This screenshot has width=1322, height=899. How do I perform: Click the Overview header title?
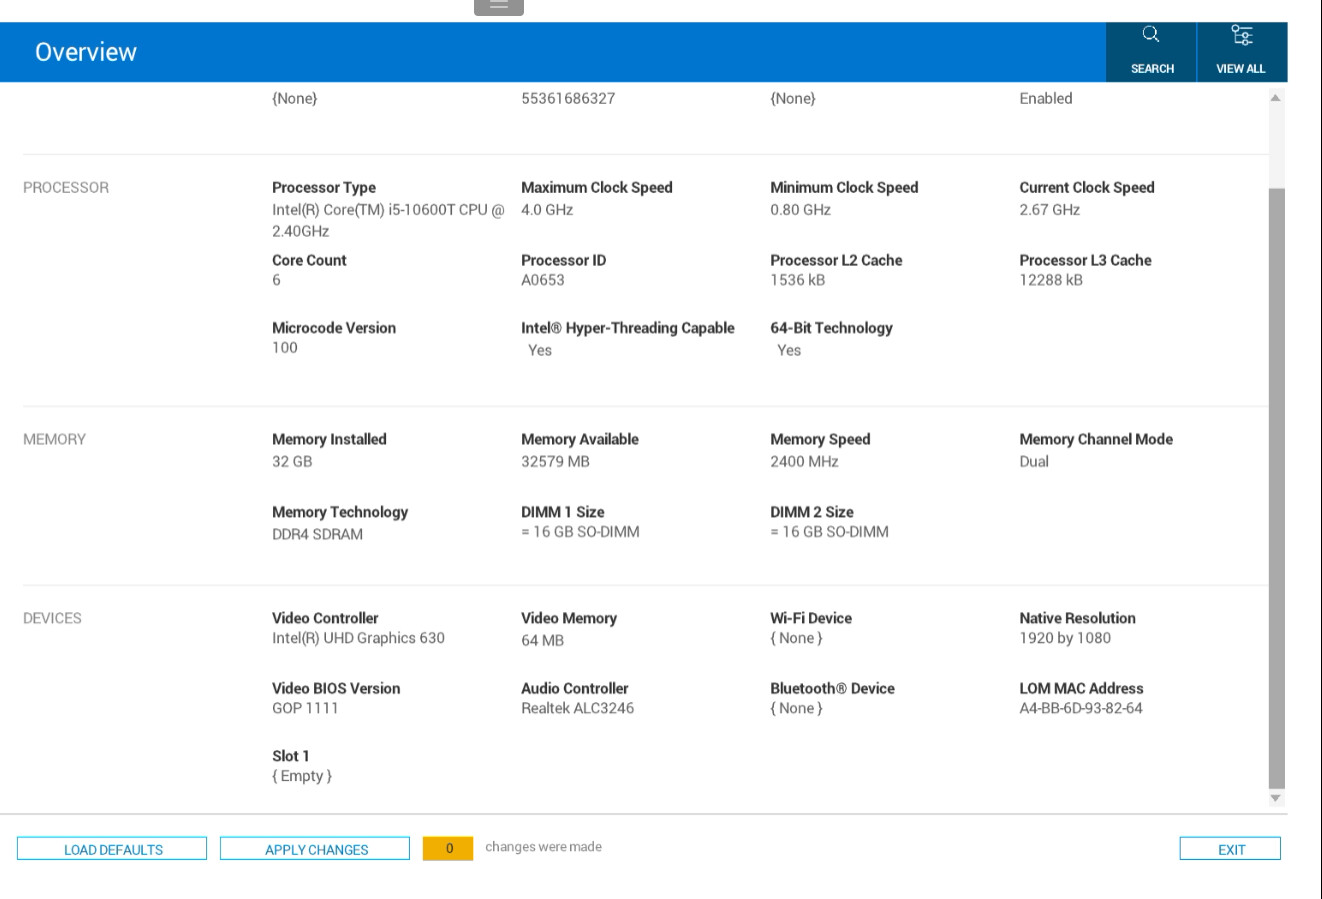point(86,52)
